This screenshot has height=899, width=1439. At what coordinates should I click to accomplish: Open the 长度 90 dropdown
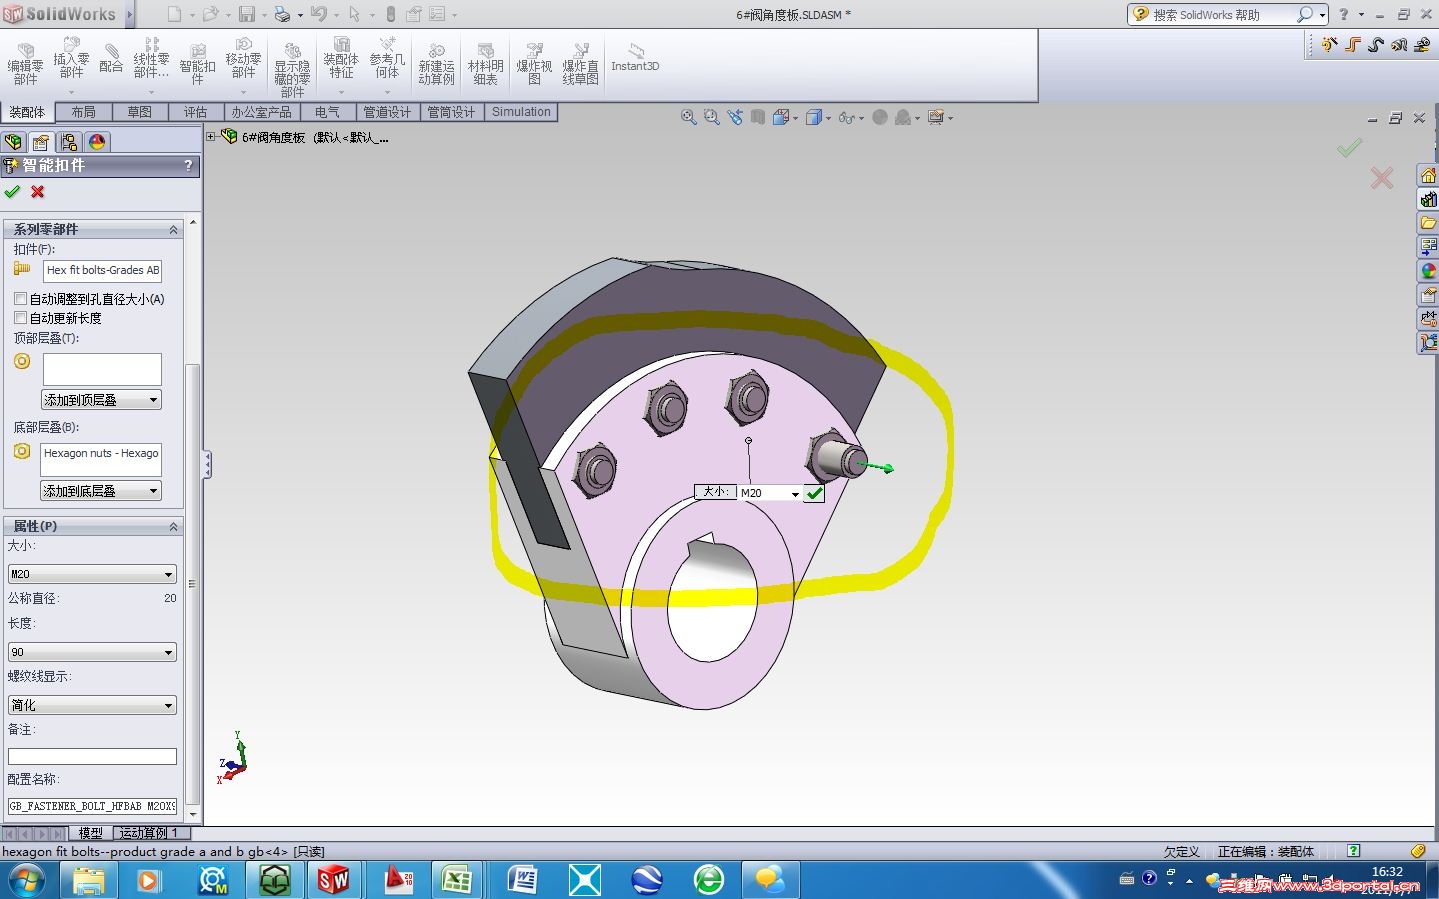pyautogui.click(x=92, y=652)
